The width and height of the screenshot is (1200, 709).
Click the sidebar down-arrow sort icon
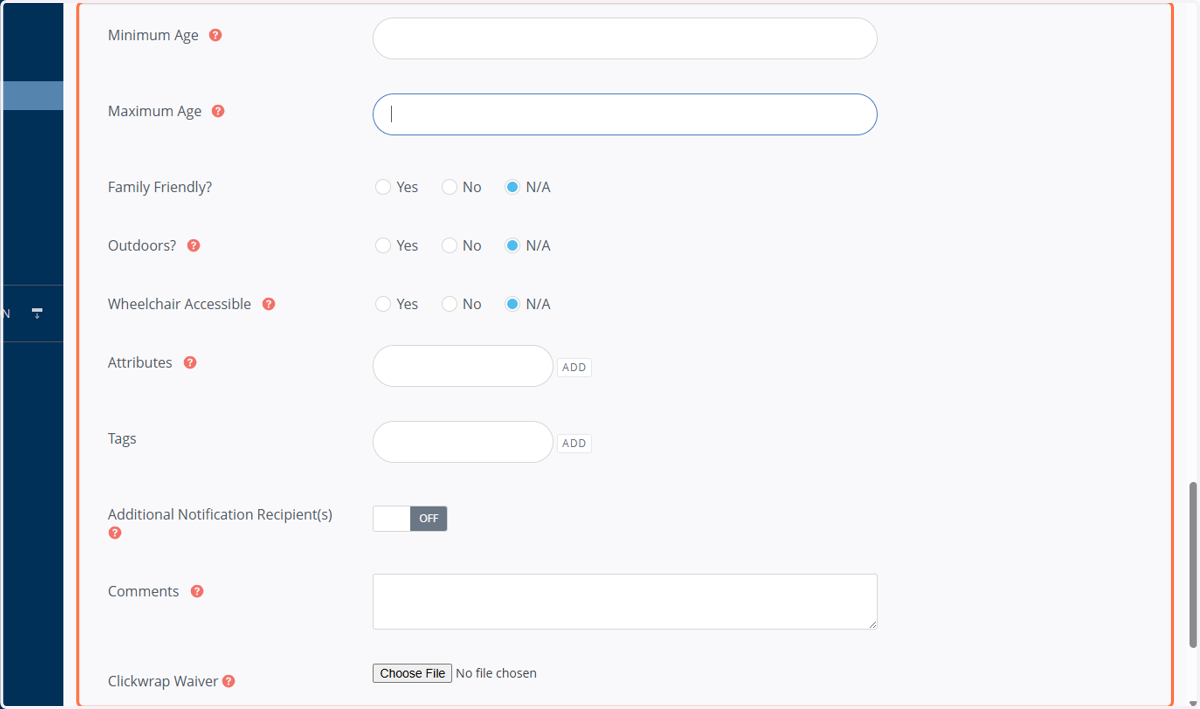click(x=37, y=313)
